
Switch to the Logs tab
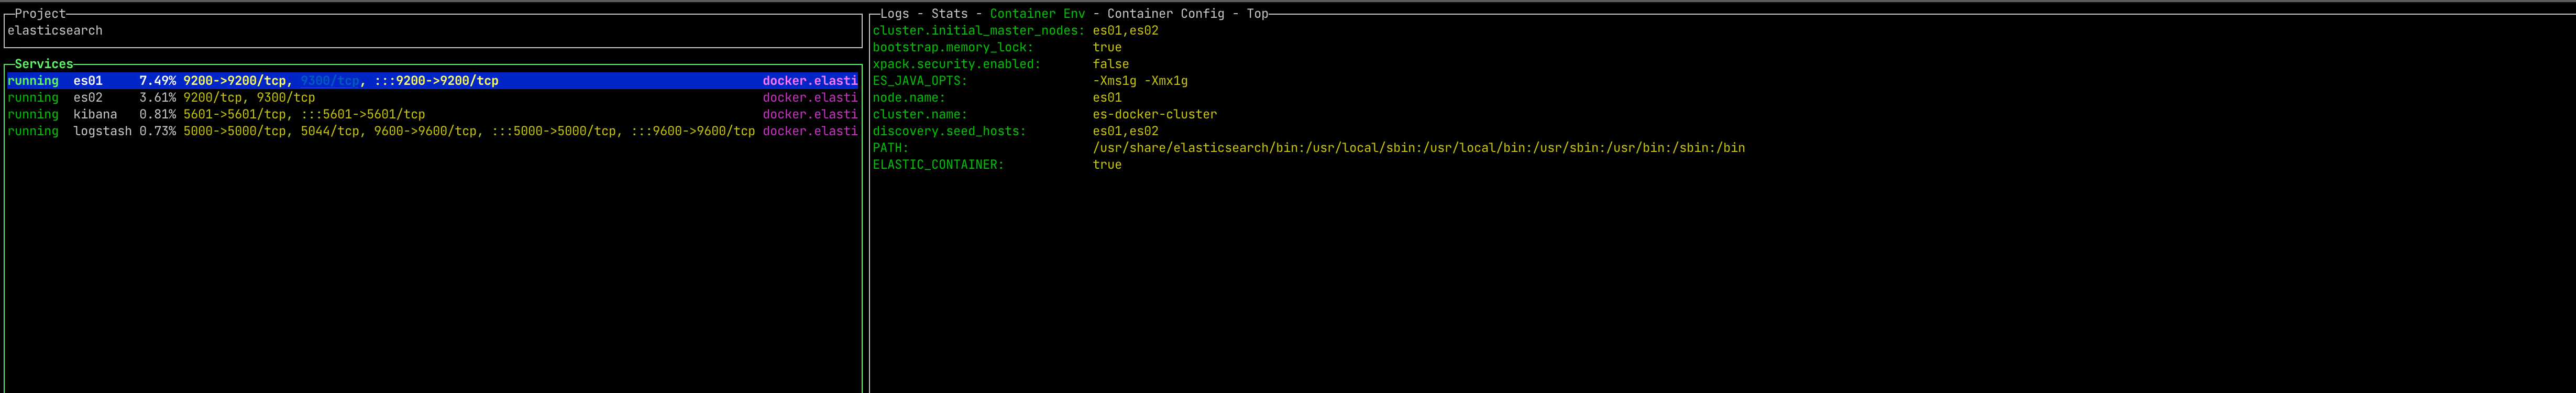pyautogui.click(x=895, y=14)
